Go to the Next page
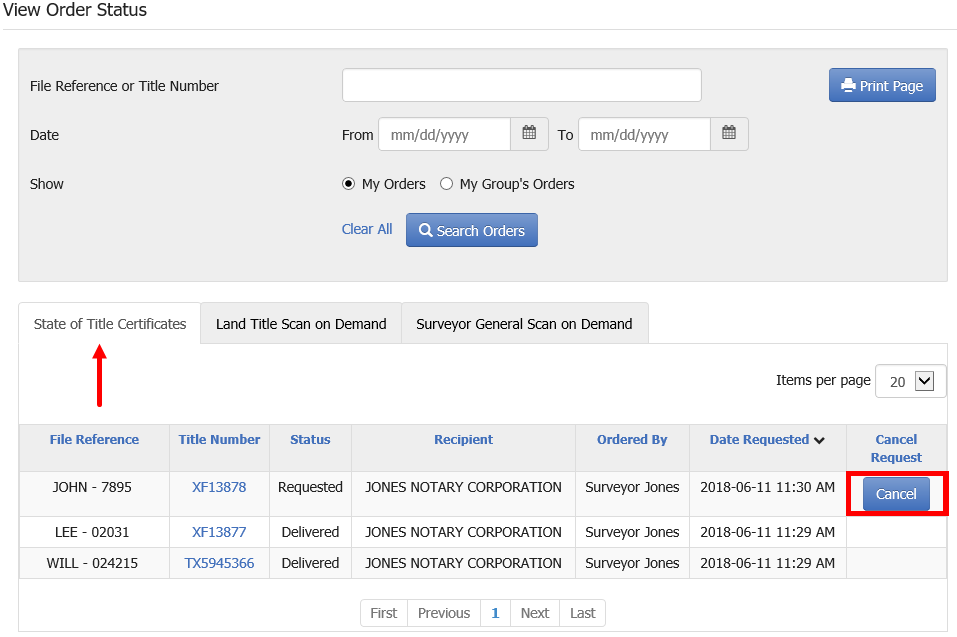This screenshot has height=637, width=957. (535, 613)
